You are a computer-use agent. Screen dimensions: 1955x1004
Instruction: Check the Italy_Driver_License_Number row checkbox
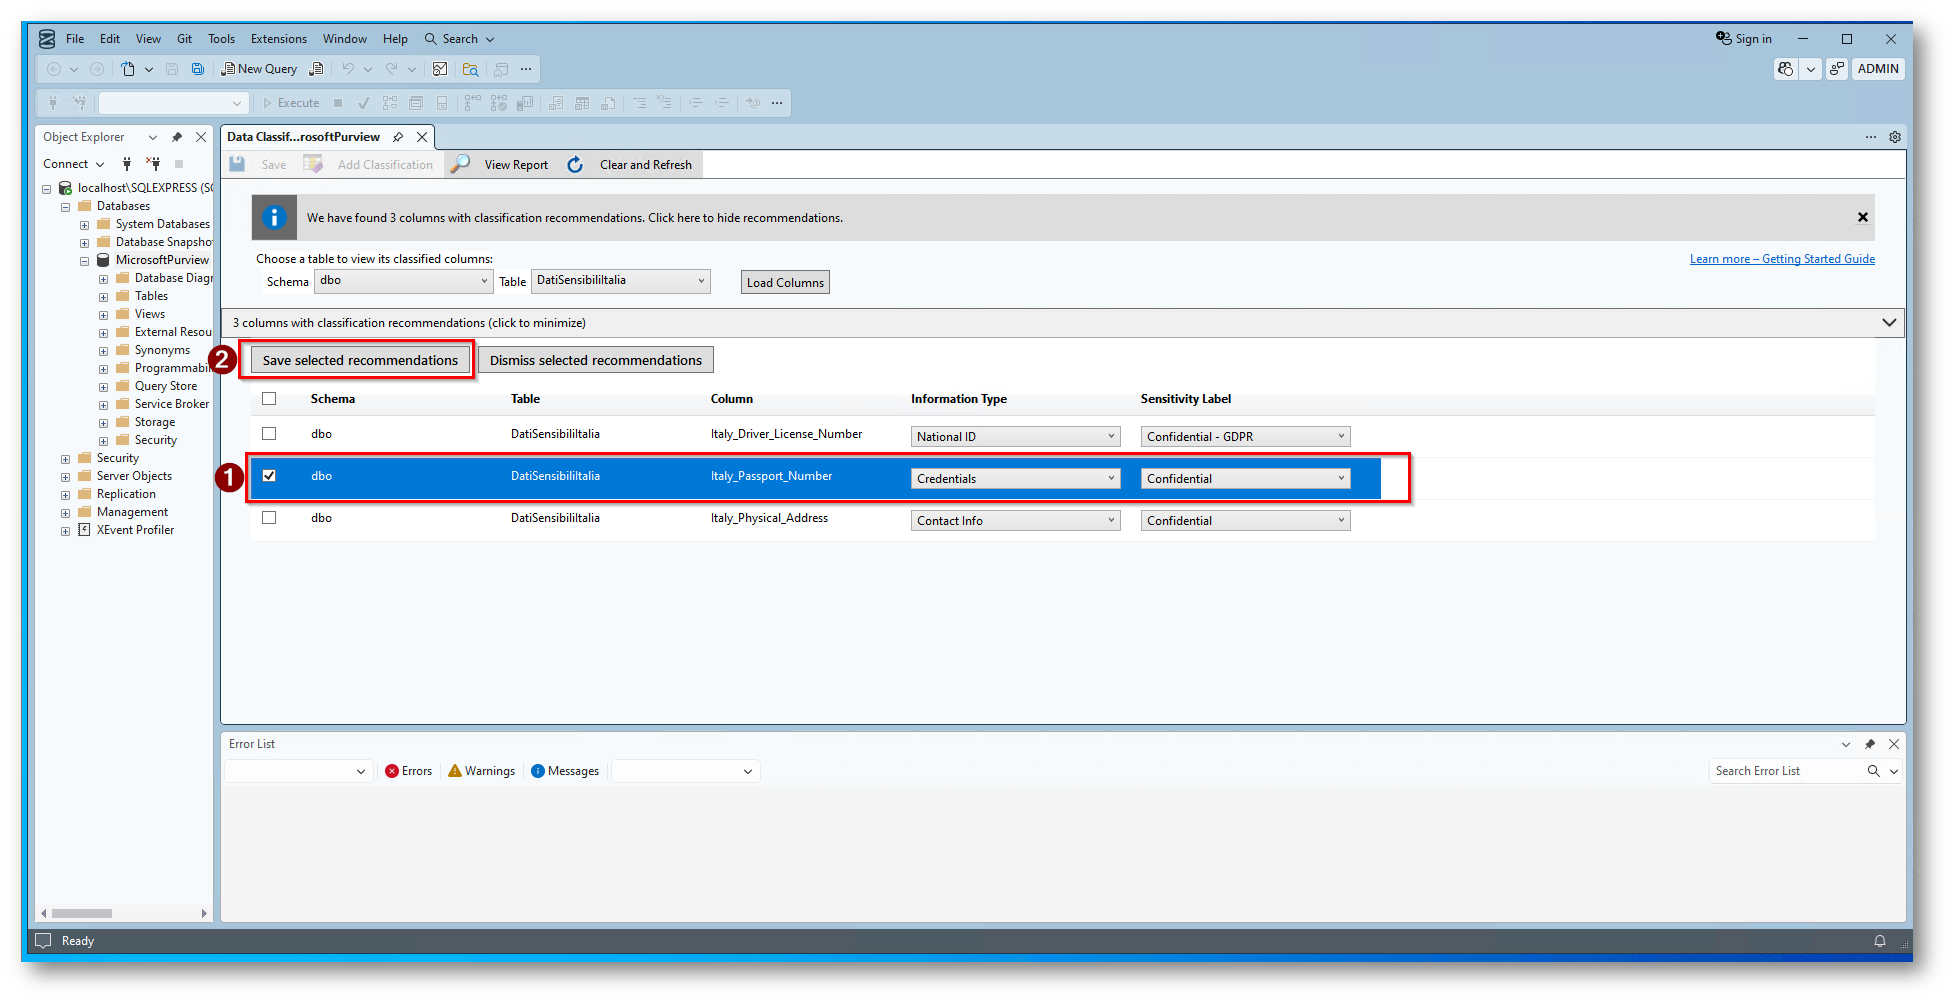[x=269, y=434]
